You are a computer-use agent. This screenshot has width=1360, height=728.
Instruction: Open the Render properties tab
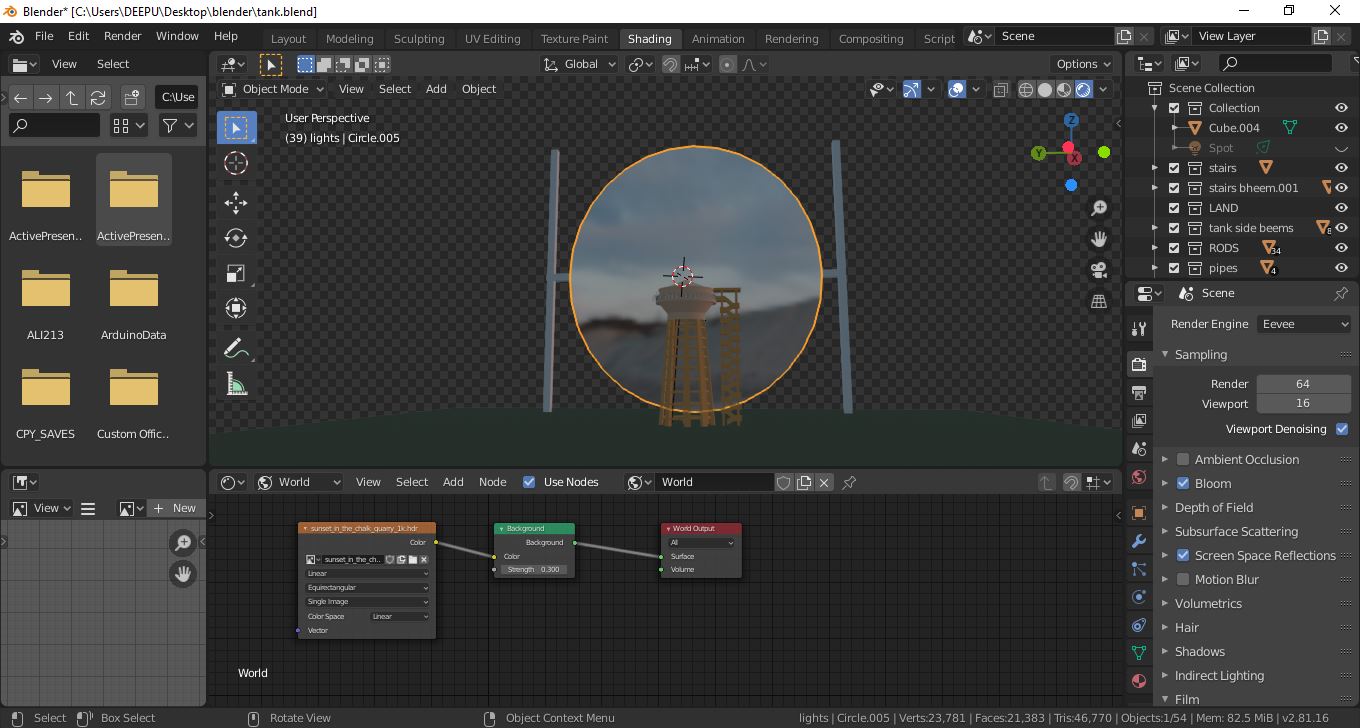[x=1138, y=365]
